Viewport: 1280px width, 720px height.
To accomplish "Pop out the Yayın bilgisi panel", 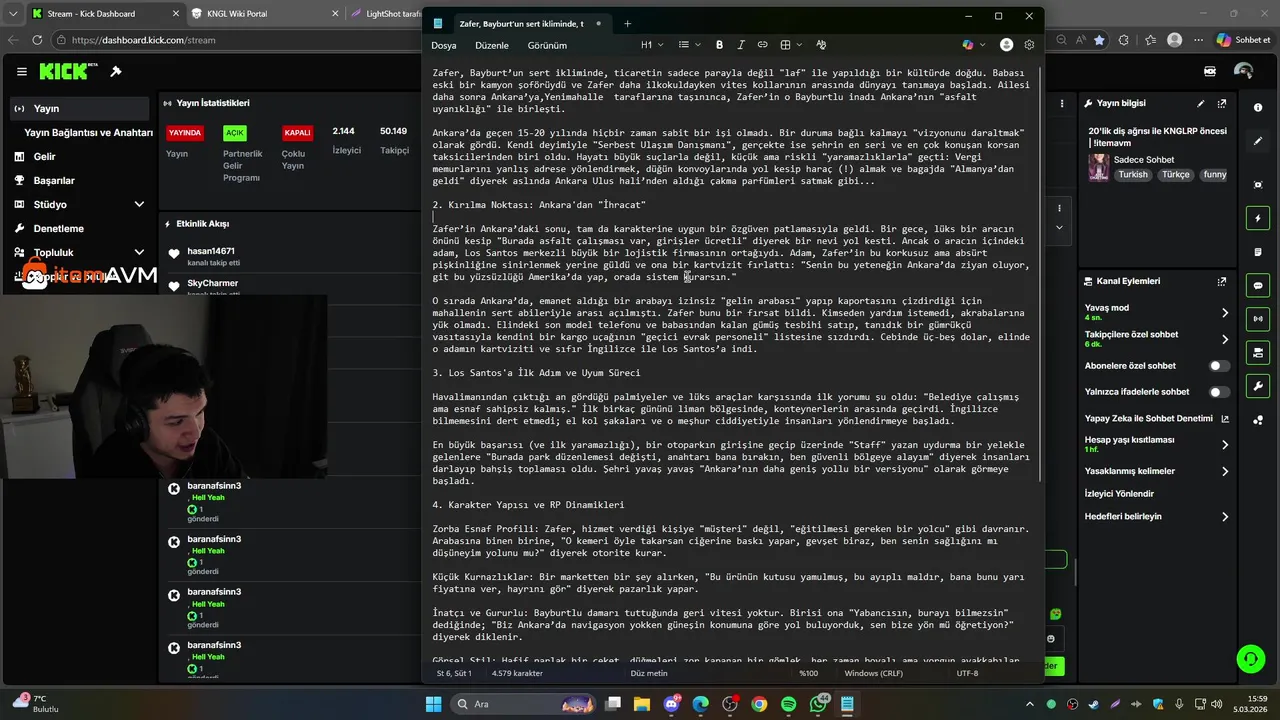I will [1222, 103].
